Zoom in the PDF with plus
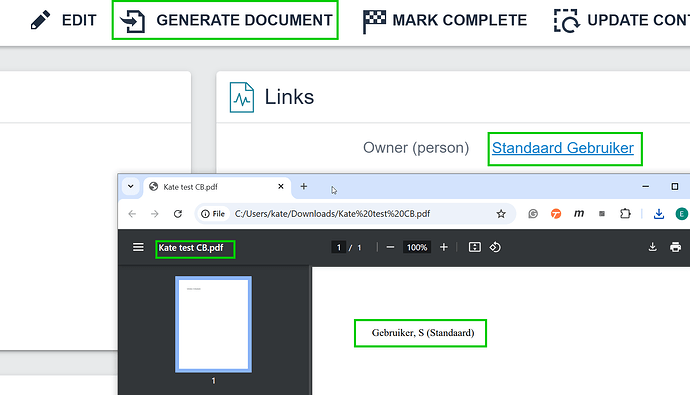Screen dimensions: 690x395 click(444, 247)
